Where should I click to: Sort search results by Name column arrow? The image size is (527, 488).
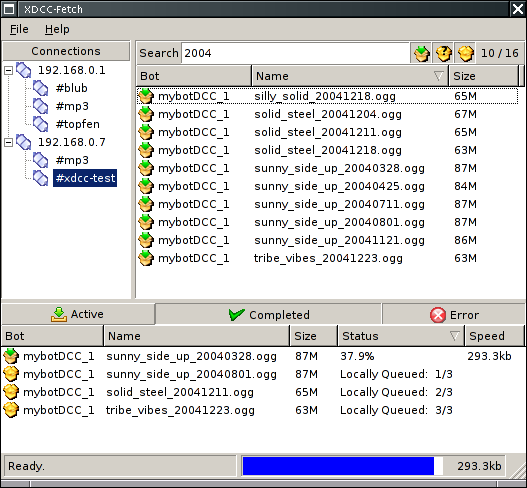pos(438,76)
